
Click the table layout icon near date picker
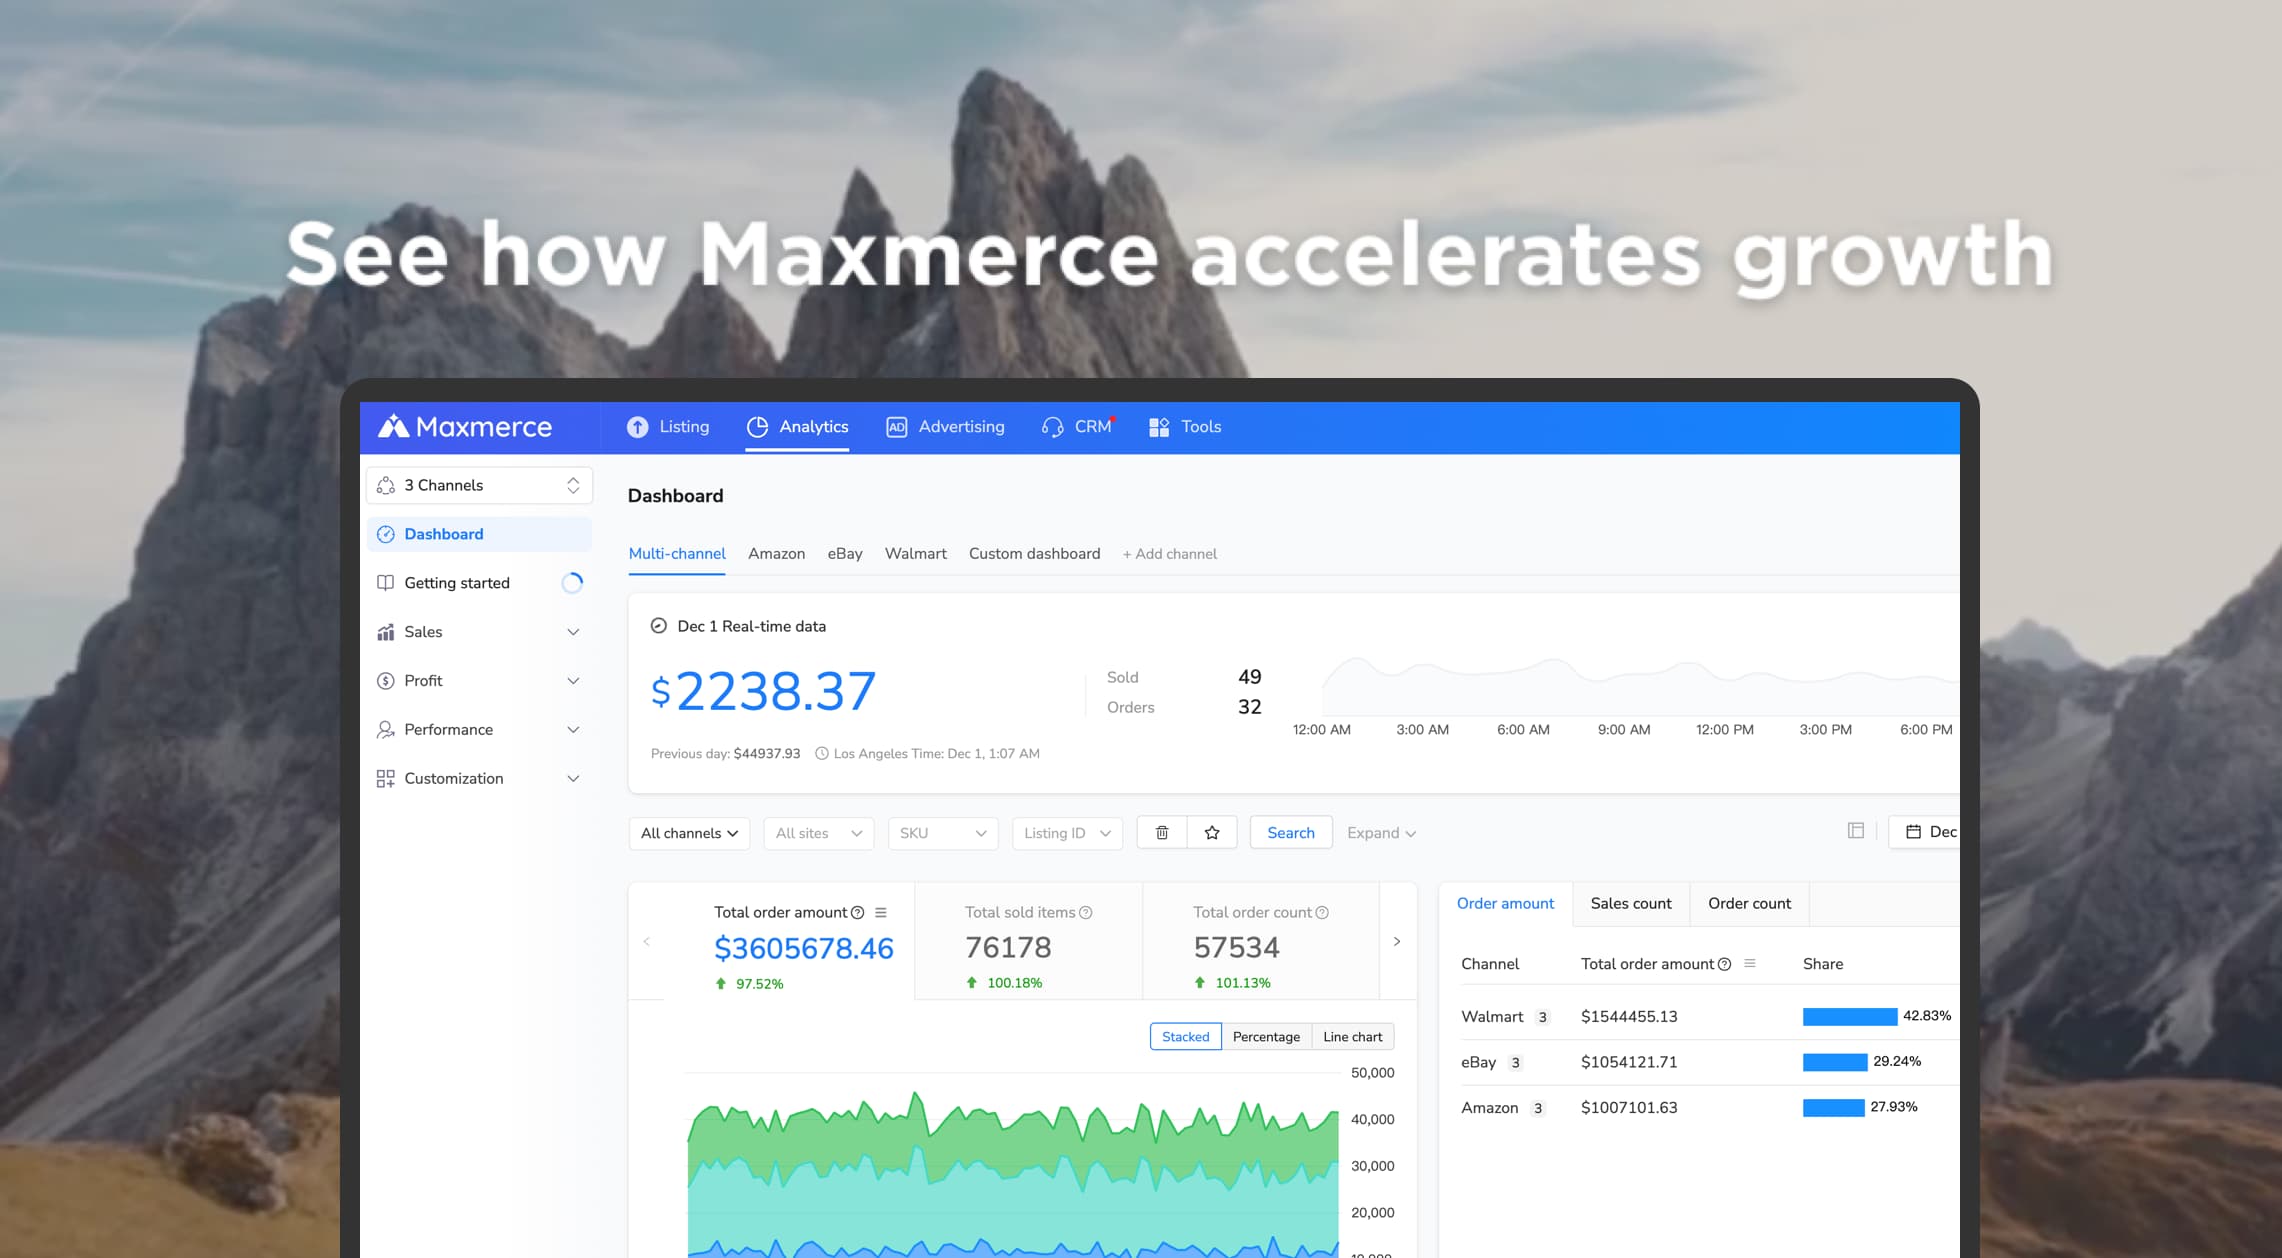1856,831
